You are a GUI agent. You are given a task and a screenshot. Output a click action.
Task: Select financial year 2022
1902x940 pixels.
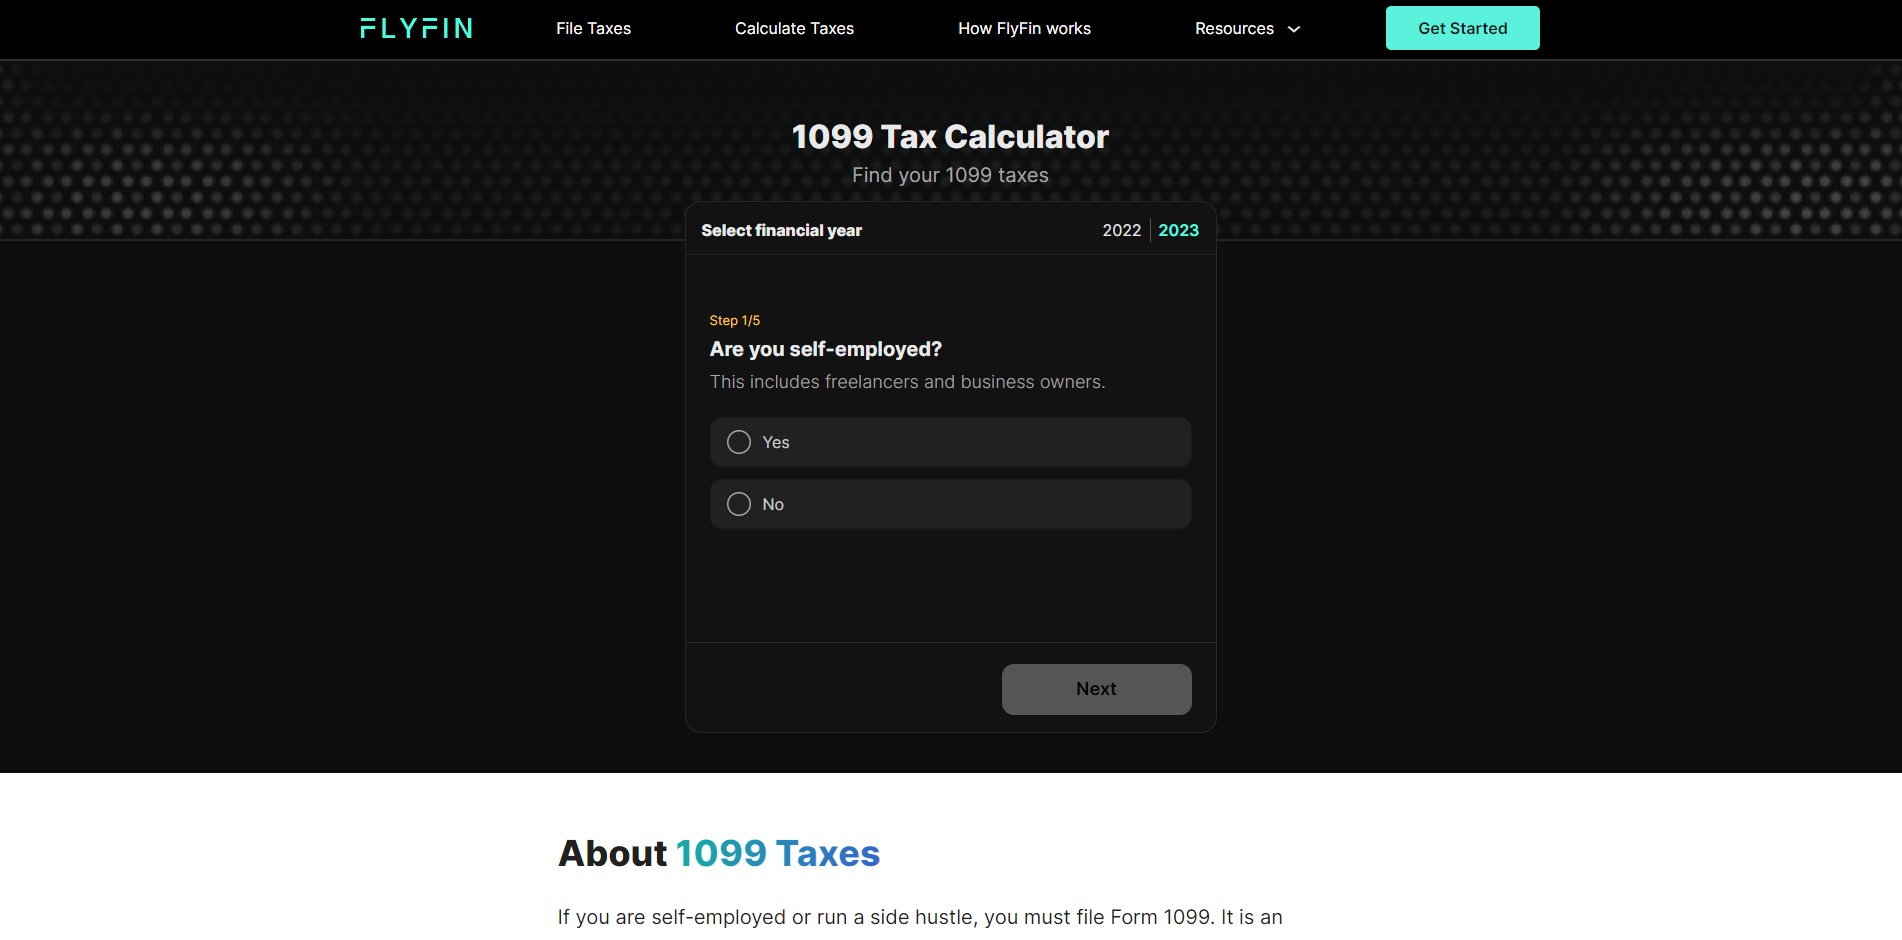(x=1121, y=230)
